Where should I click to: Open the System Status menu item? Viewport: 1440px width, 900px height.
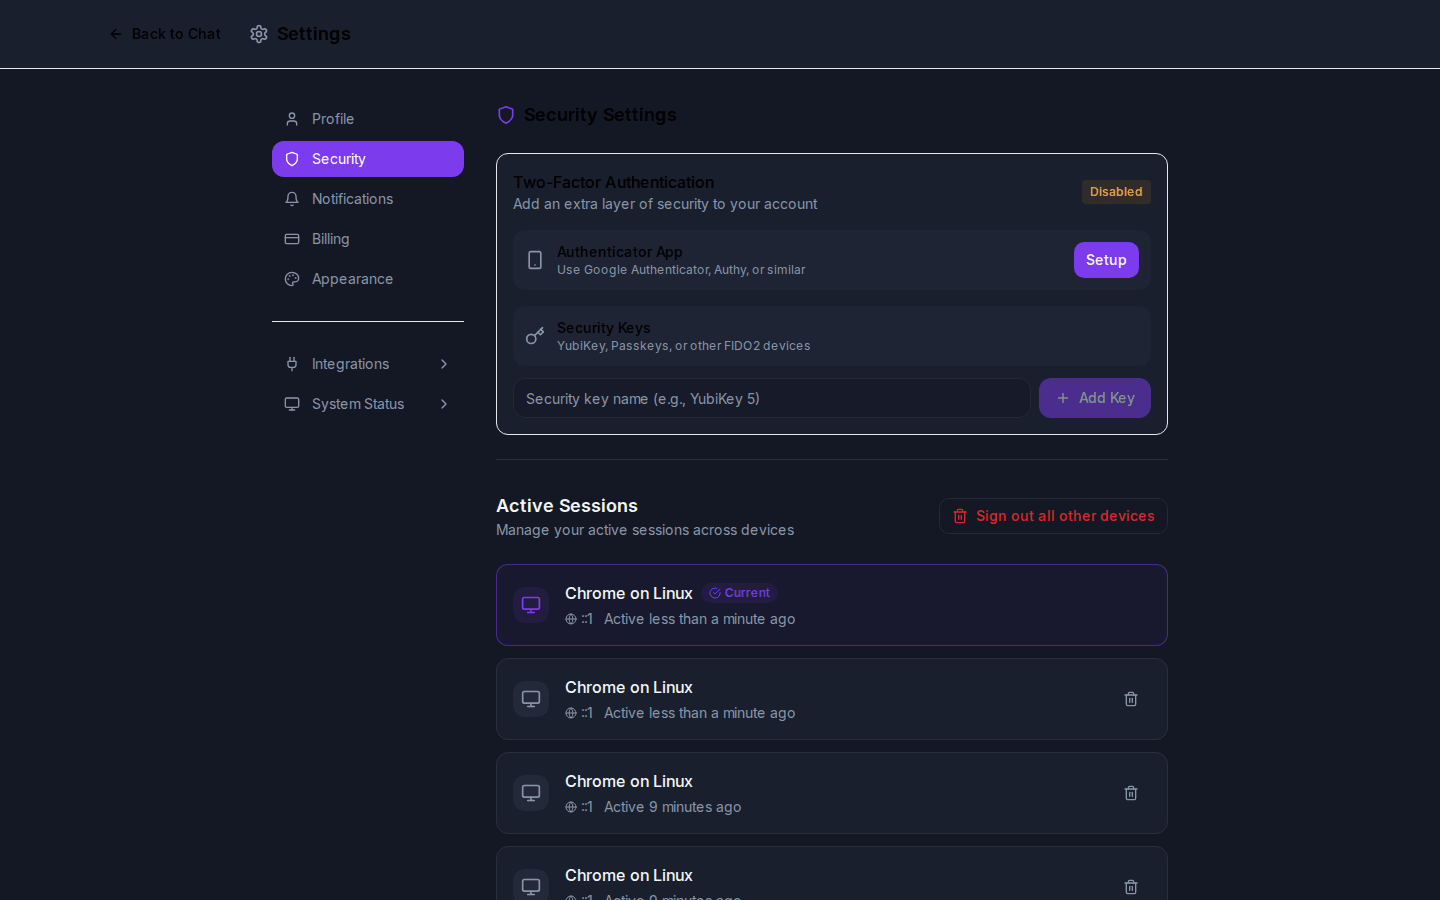pyautogui.click(x=368, y=404)
